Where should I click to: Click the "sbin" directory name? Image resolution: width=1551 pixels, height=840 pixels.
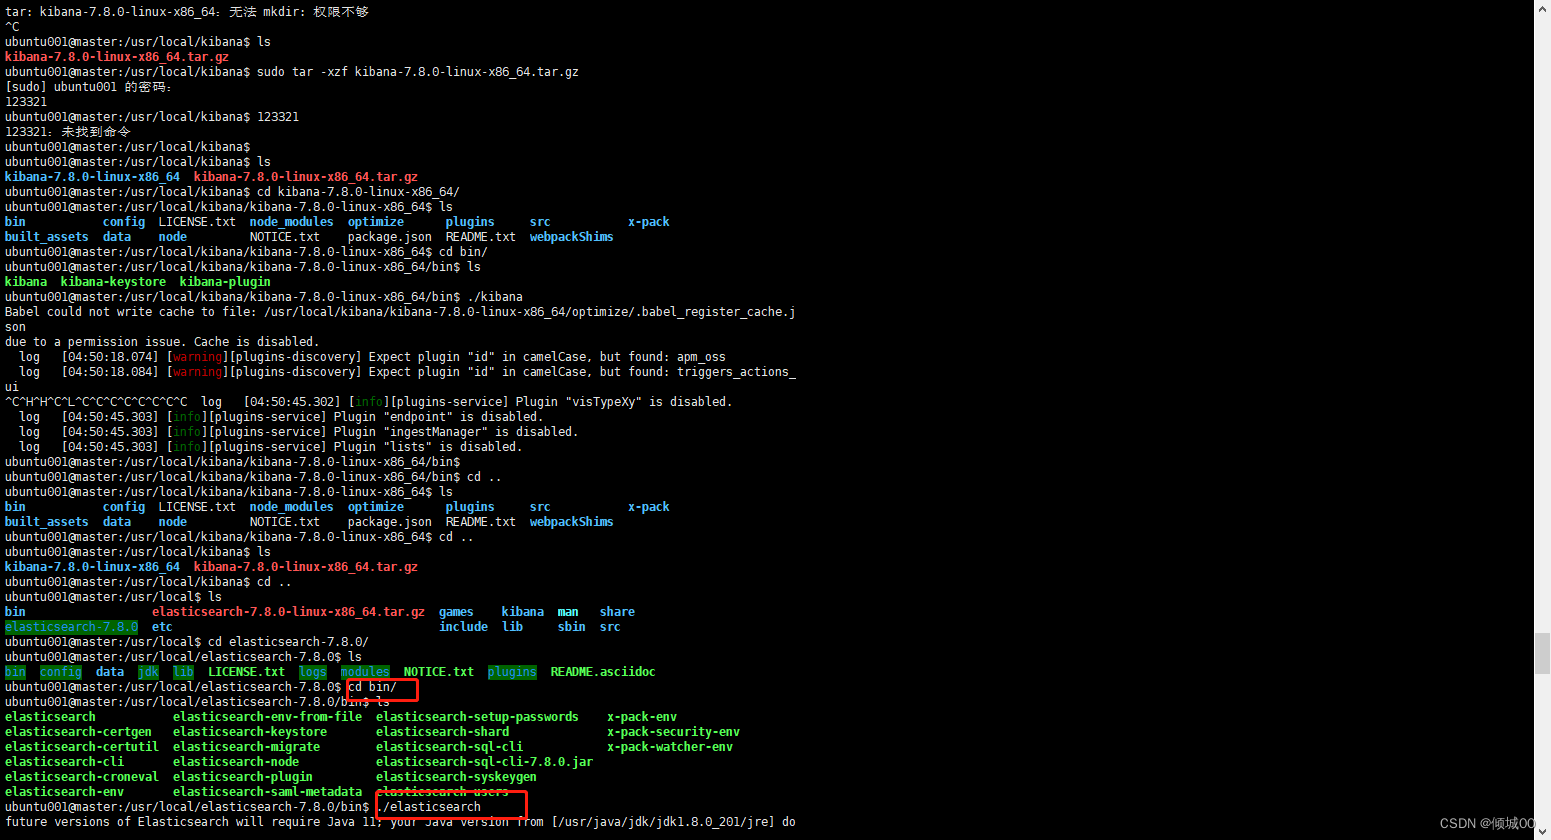pyautogui.click(x=572, y=627)
